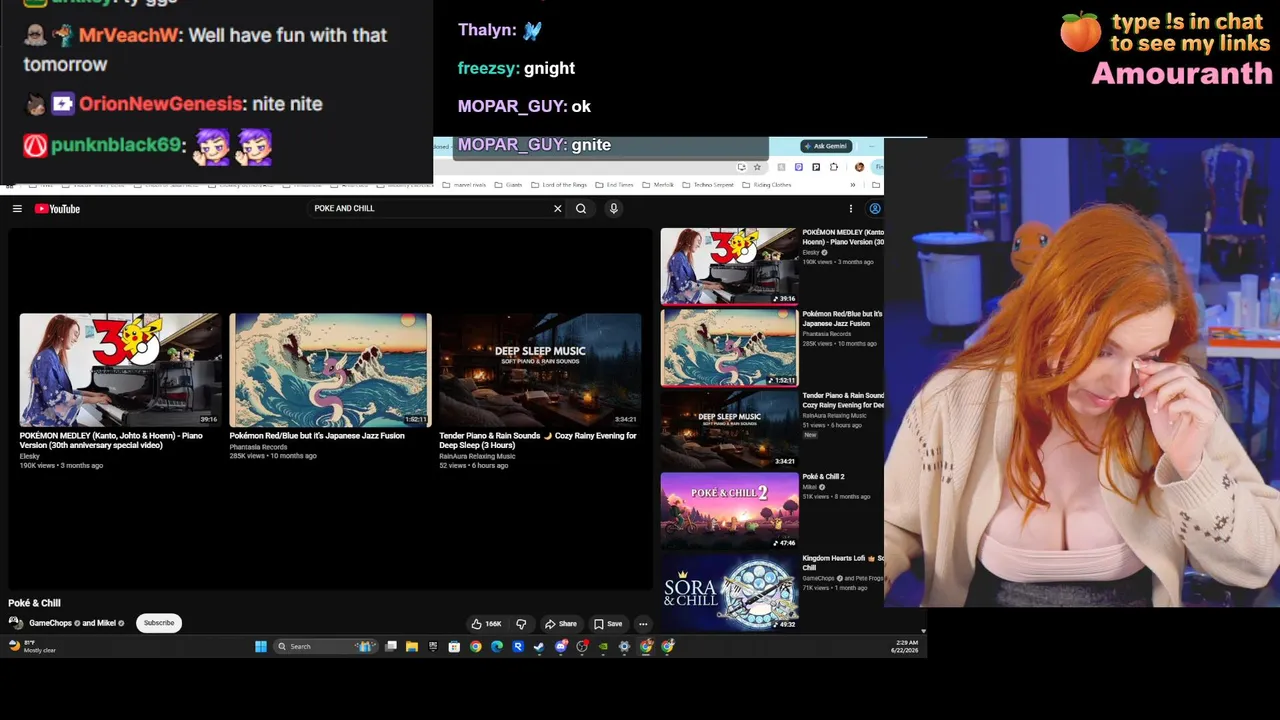Play the sidebar Sora & Chill thumbnail
1280x720 pixels.
point(729,592)
